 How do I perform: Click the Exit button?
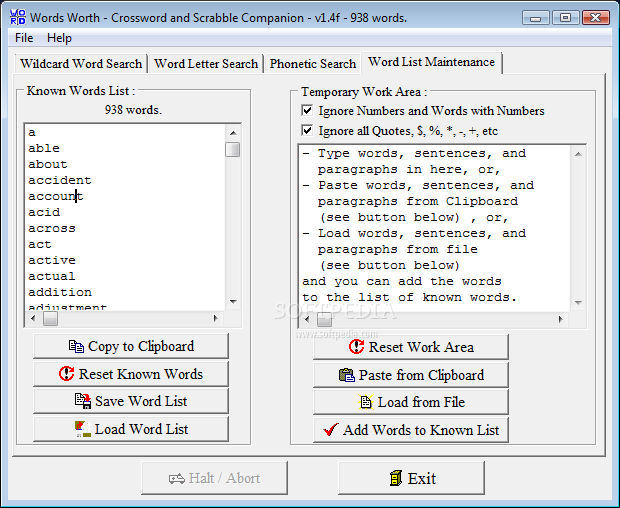[411, 478]
